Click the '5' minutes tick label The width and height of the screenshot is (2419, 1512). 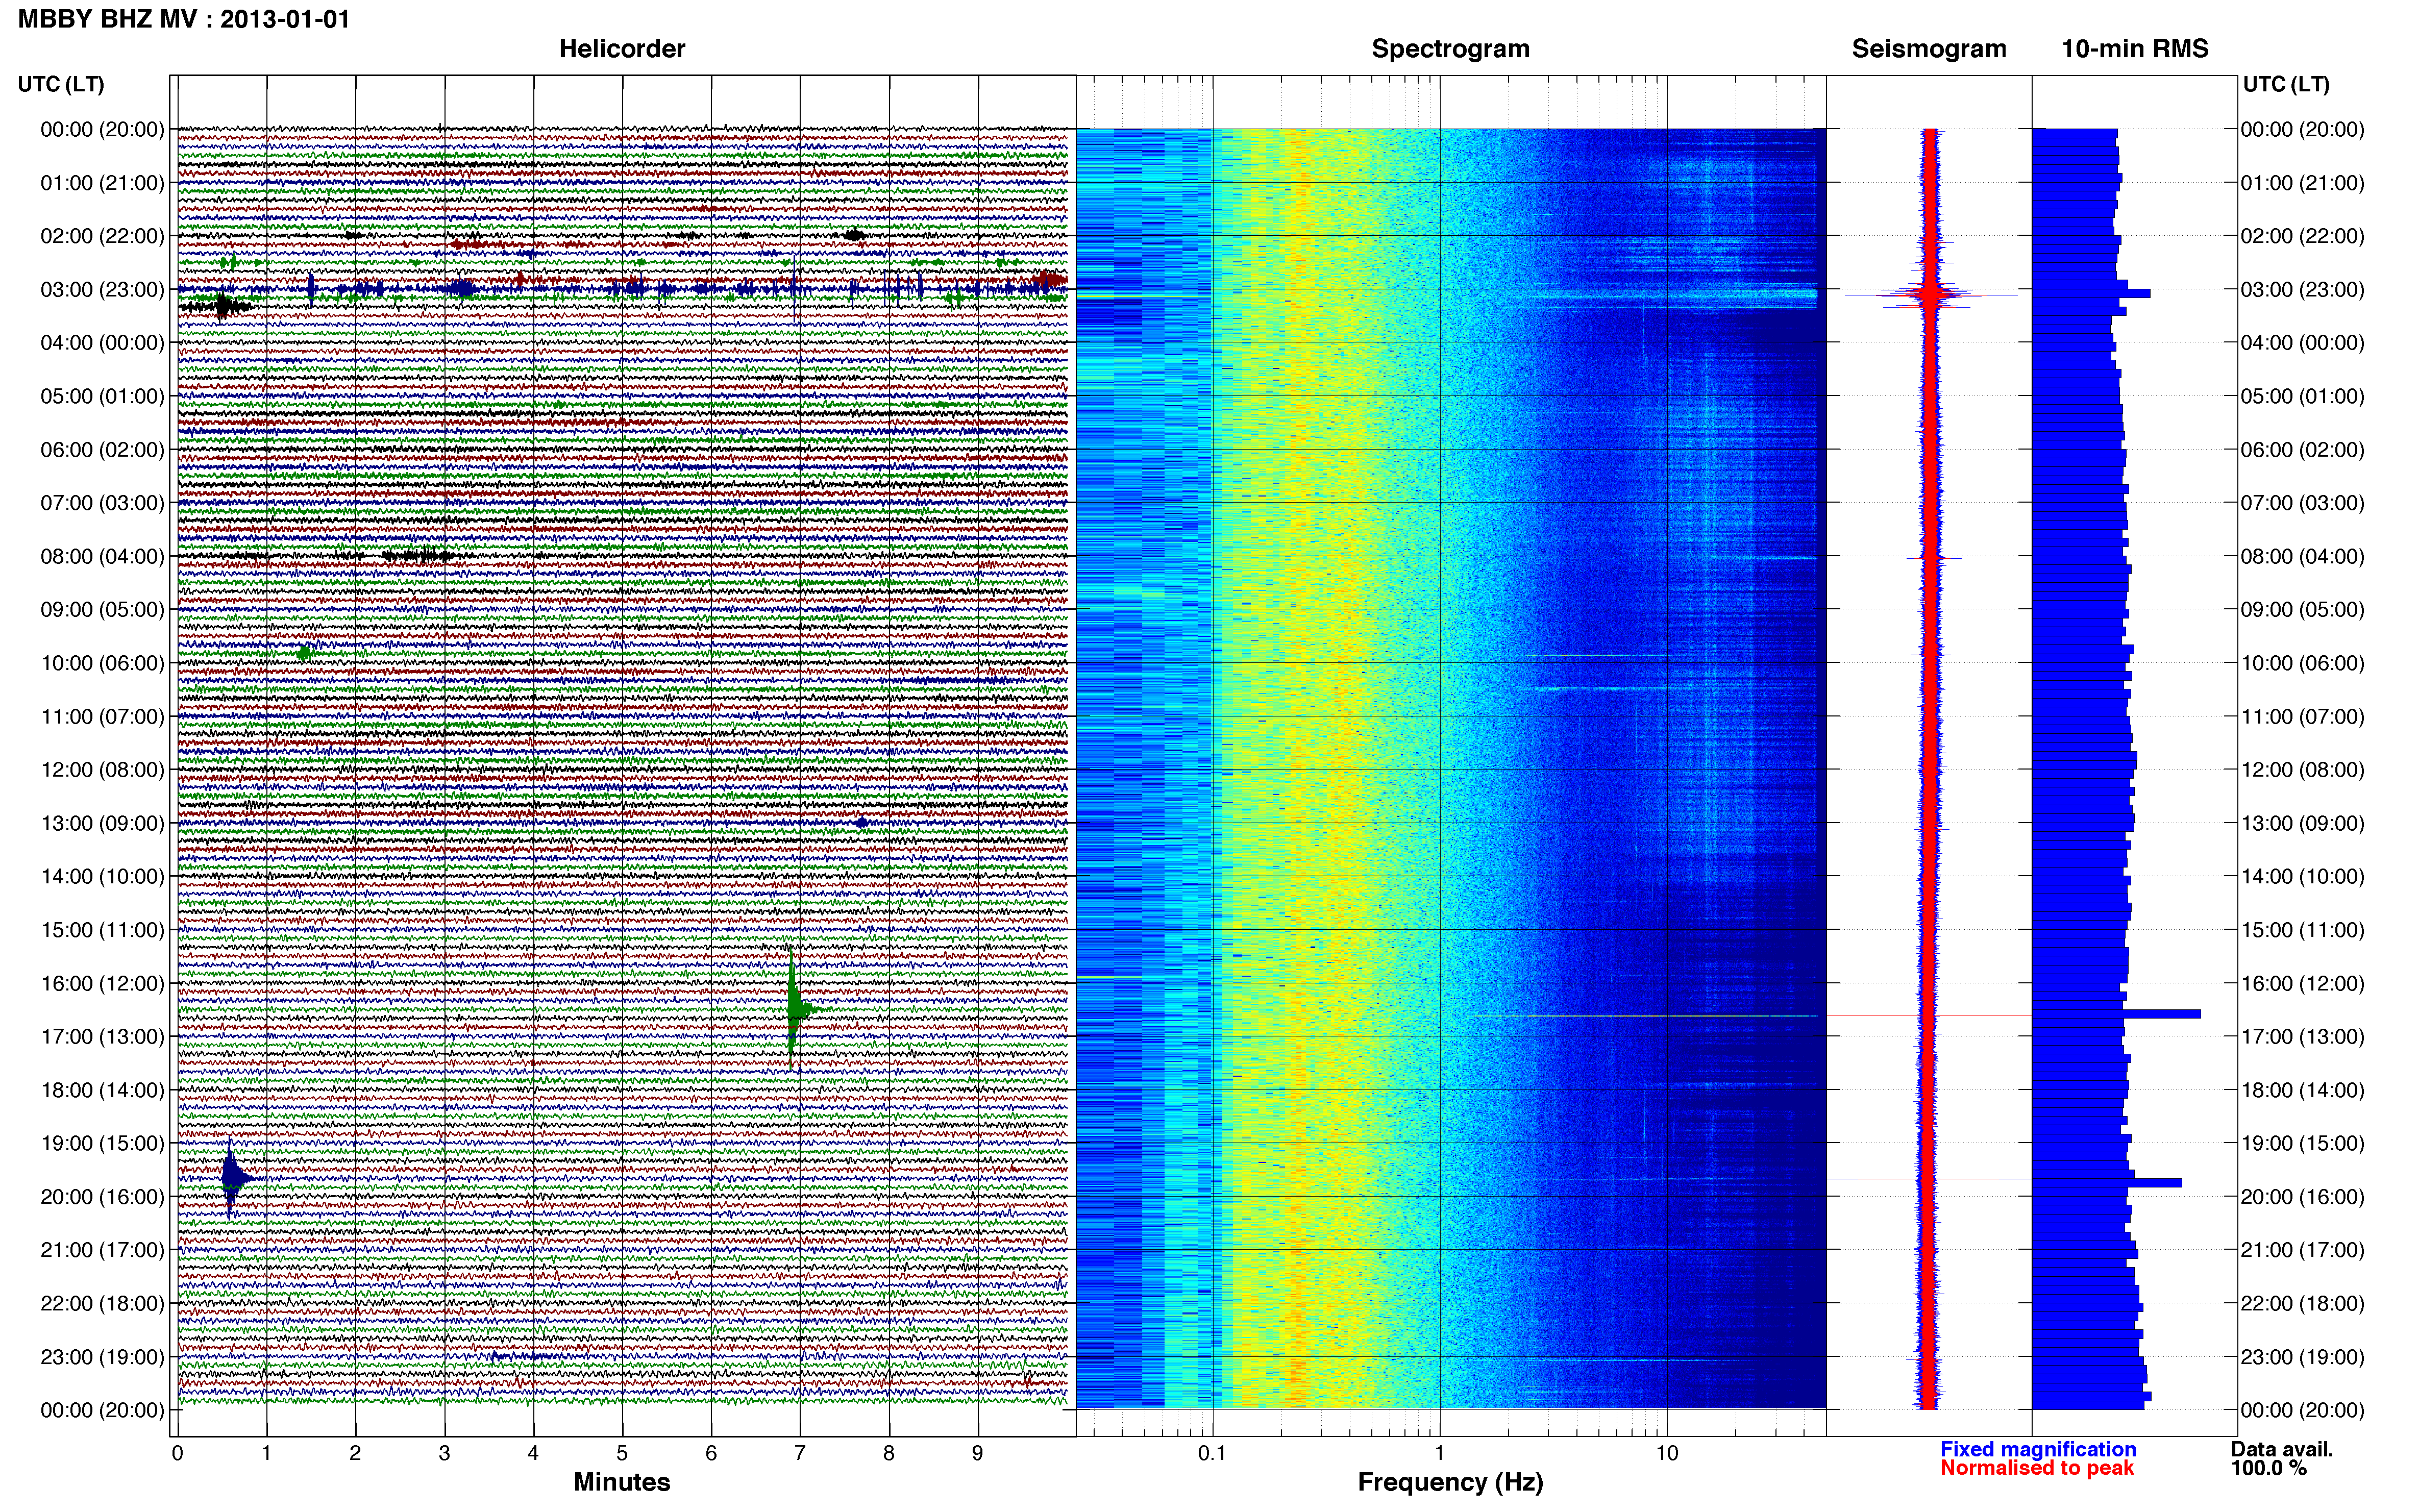tap(622, 1453)
